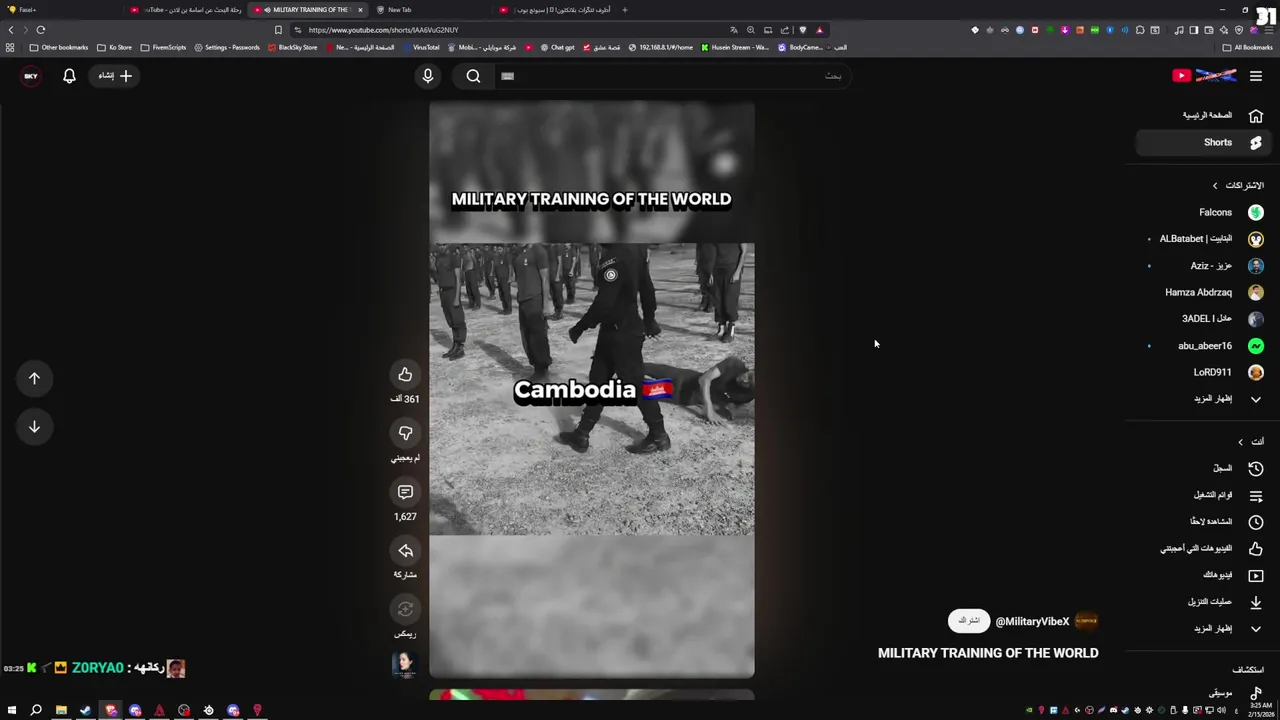
Task: Open notifications bell
Action: click(x=69, y=76)
